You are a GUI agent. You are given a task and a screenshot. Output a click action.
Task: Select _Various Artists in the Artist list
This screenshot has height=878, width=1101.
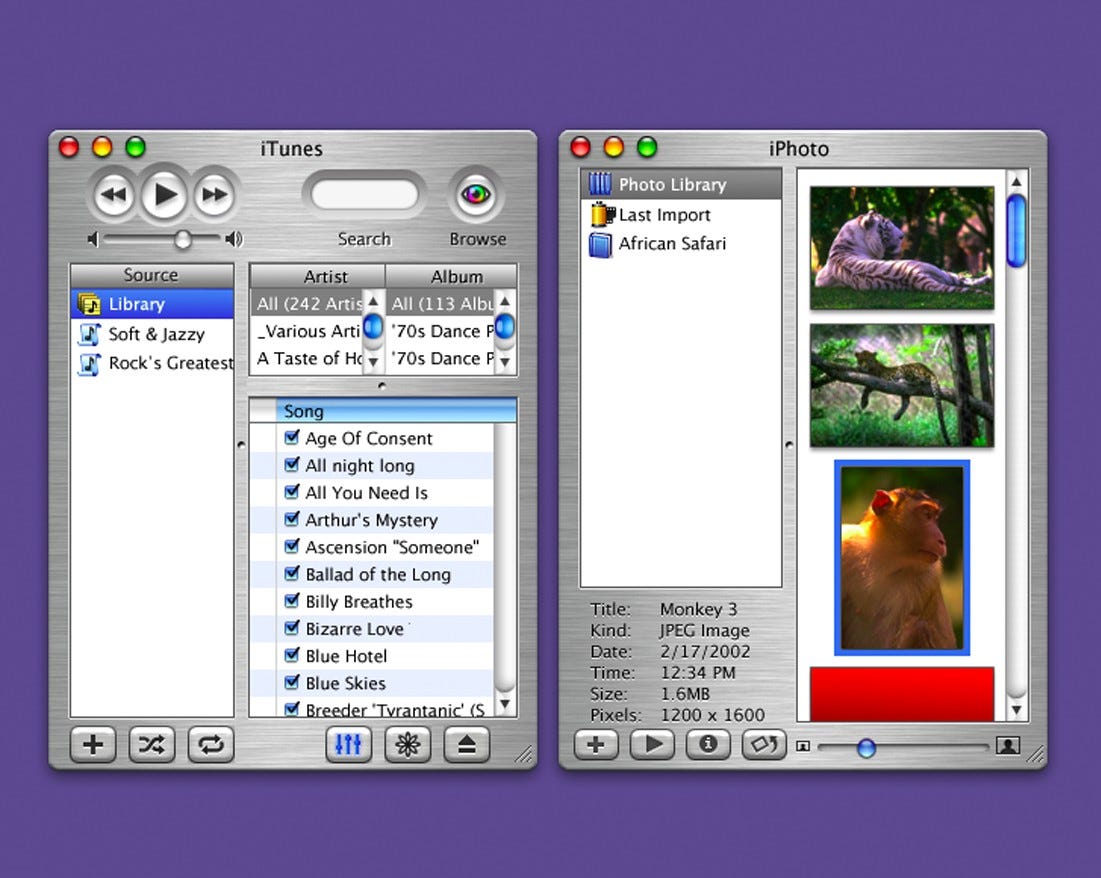click(307, 331)
